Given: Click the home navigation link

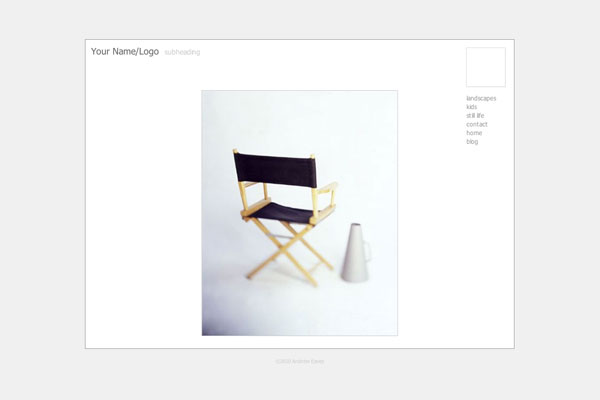Looking at the screenshot, I should pos(474,133).
